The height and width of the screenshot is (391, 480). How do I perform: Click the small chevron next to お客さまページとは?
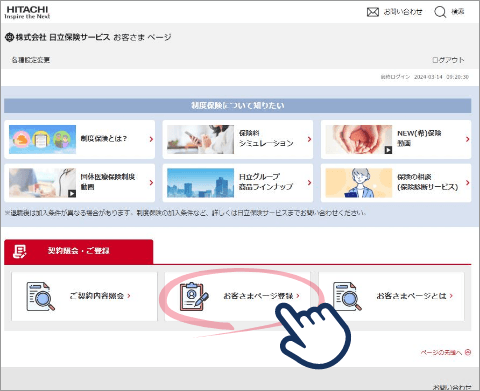click(451, 296)
